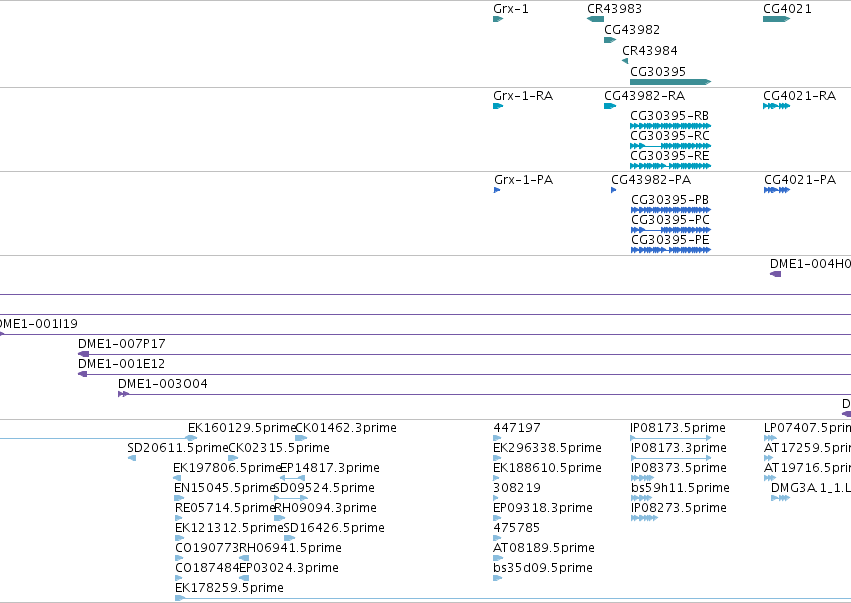This screenshot has height=603, width=851.
Task: Select the RE05714.5prime EST
Action: tap(179, 518)
